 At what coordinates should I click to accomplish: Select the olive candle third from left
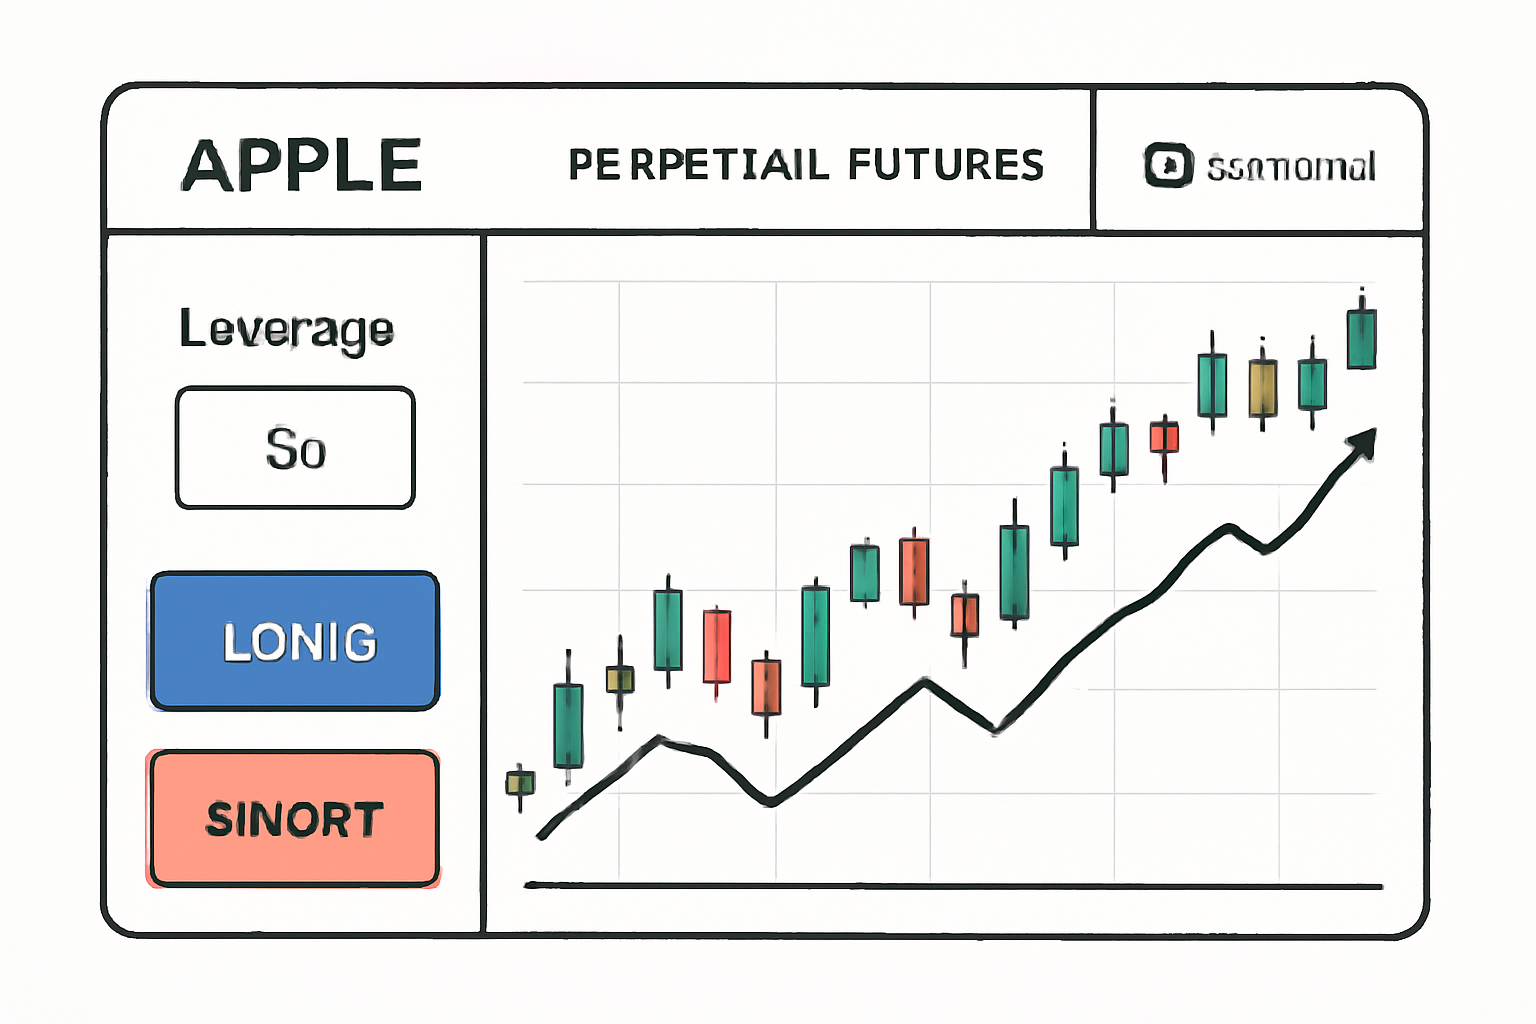[x=620, y=680]
